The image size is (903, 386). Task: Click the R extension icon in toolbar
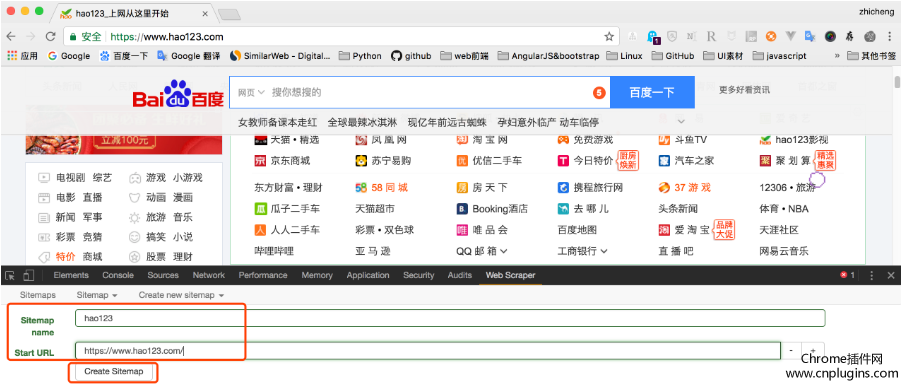coord(711,37)
